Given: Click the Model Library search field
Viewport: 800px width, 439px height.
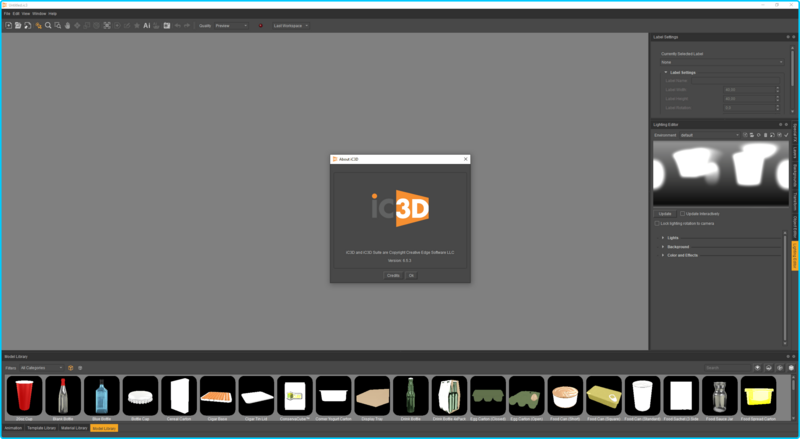Looking at the screenshot, I should (727, 368).
